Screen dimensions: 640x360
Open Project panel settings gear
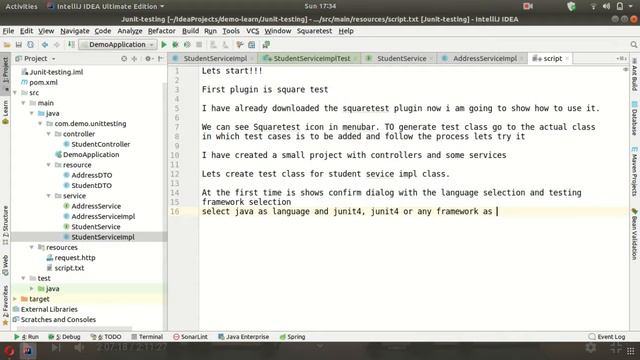coord(149,59)
